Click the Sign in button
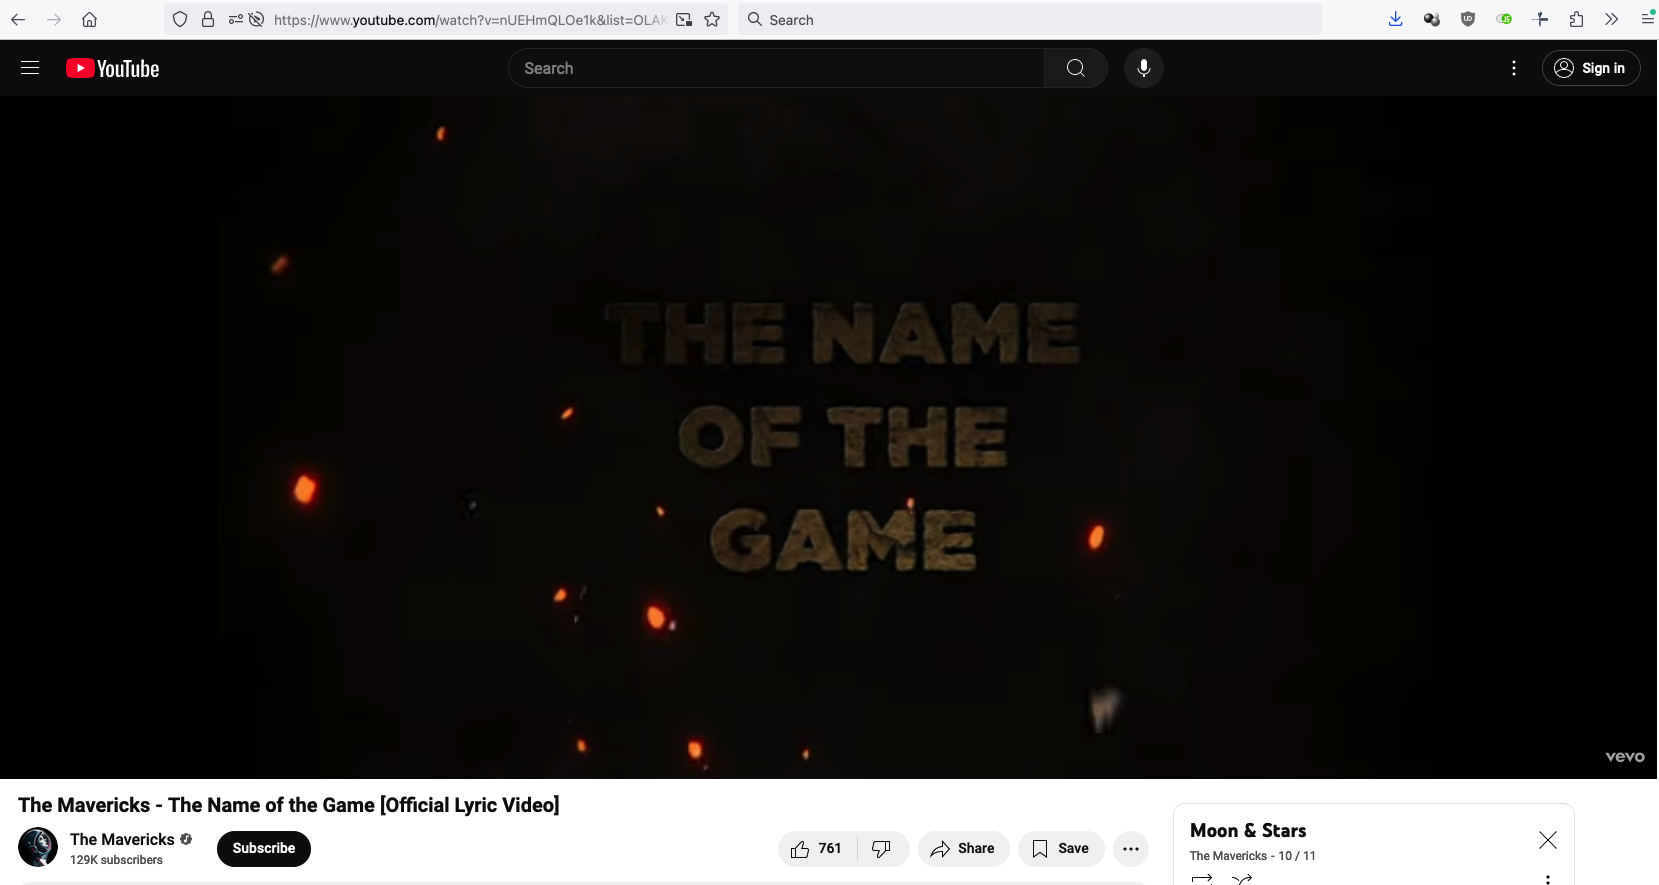 [x=1591, y=68]
